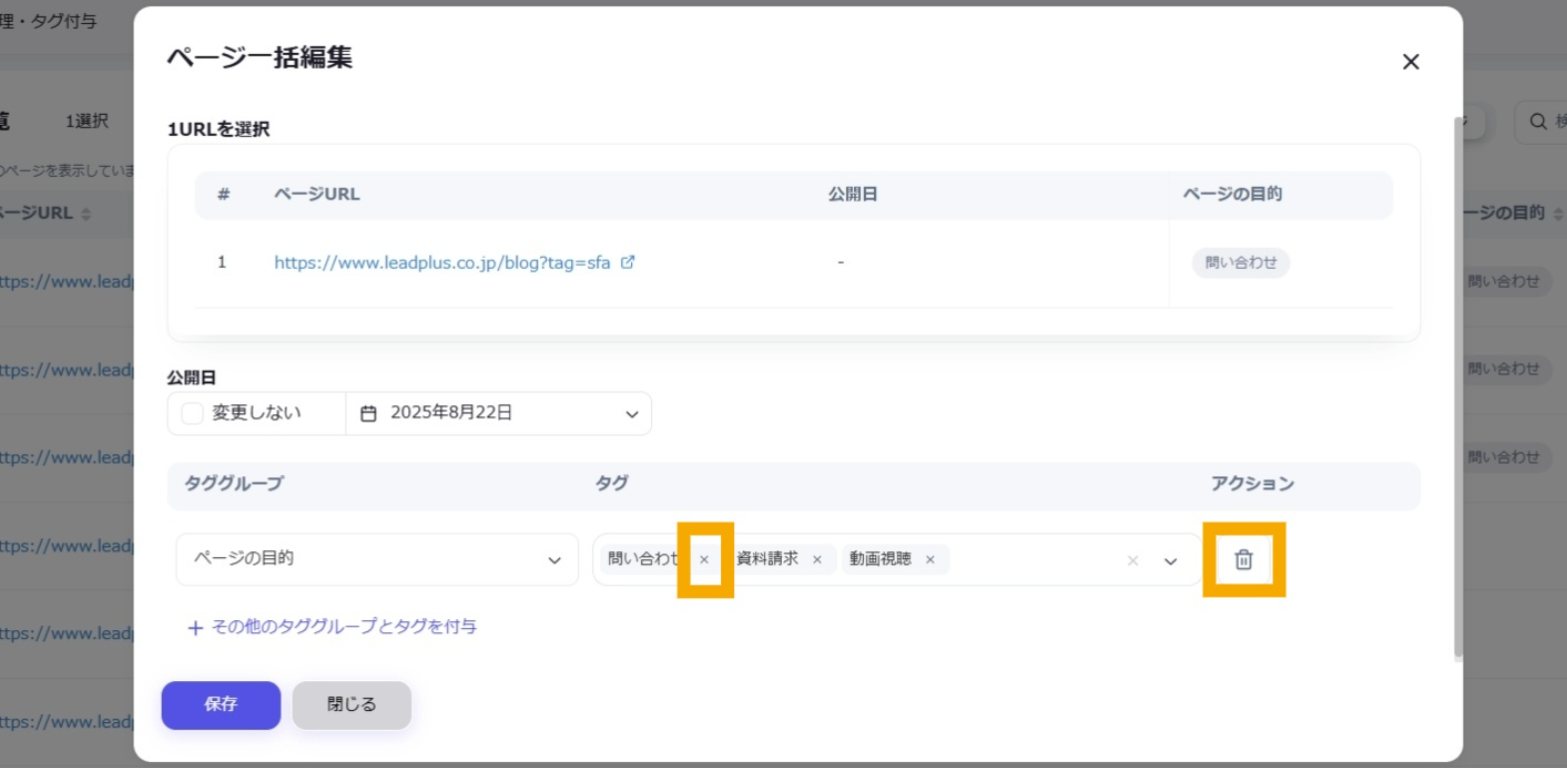Clear all selected tags in tag field
The width and height of the screenshot is (1567, 768).
[x=1133, y=561]
